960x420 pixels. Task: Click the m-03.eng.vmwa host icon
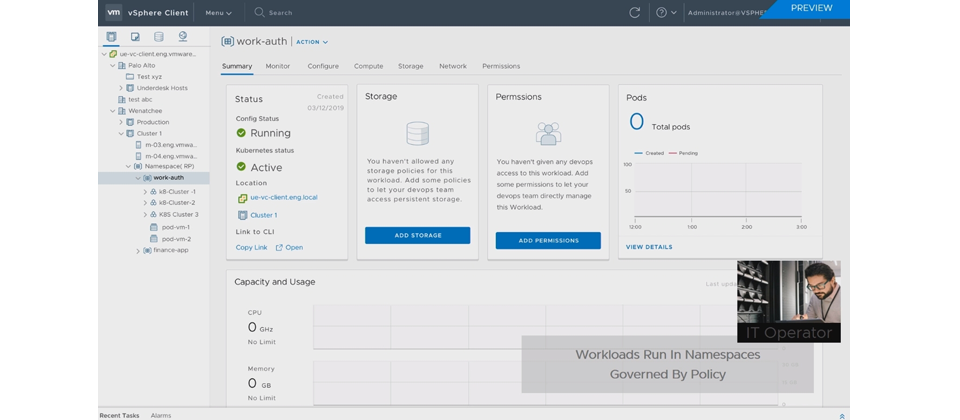138,145
